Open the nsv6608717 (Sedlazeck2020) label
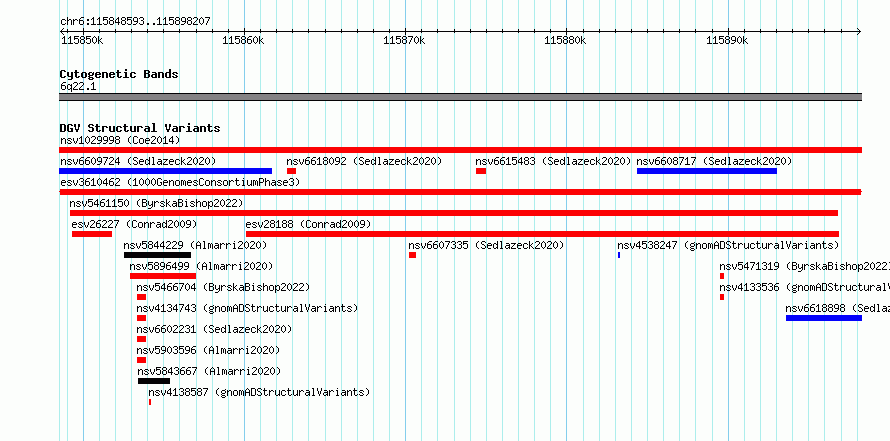The image size is (890, 441). tap(714, 161)
